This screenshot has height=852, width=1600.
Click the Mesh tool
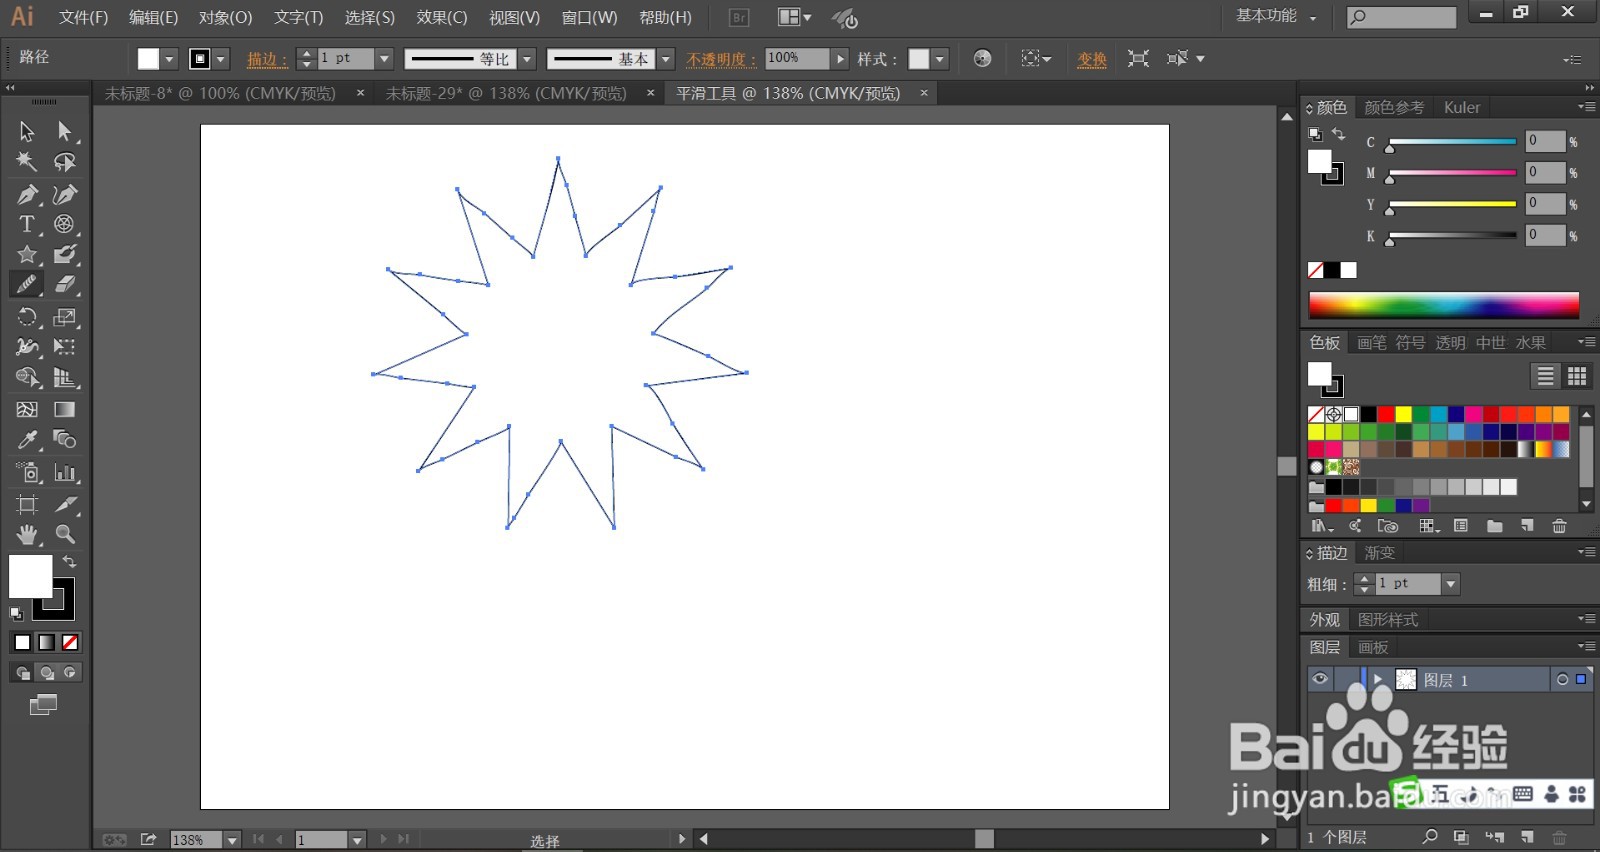coord(27,409)
